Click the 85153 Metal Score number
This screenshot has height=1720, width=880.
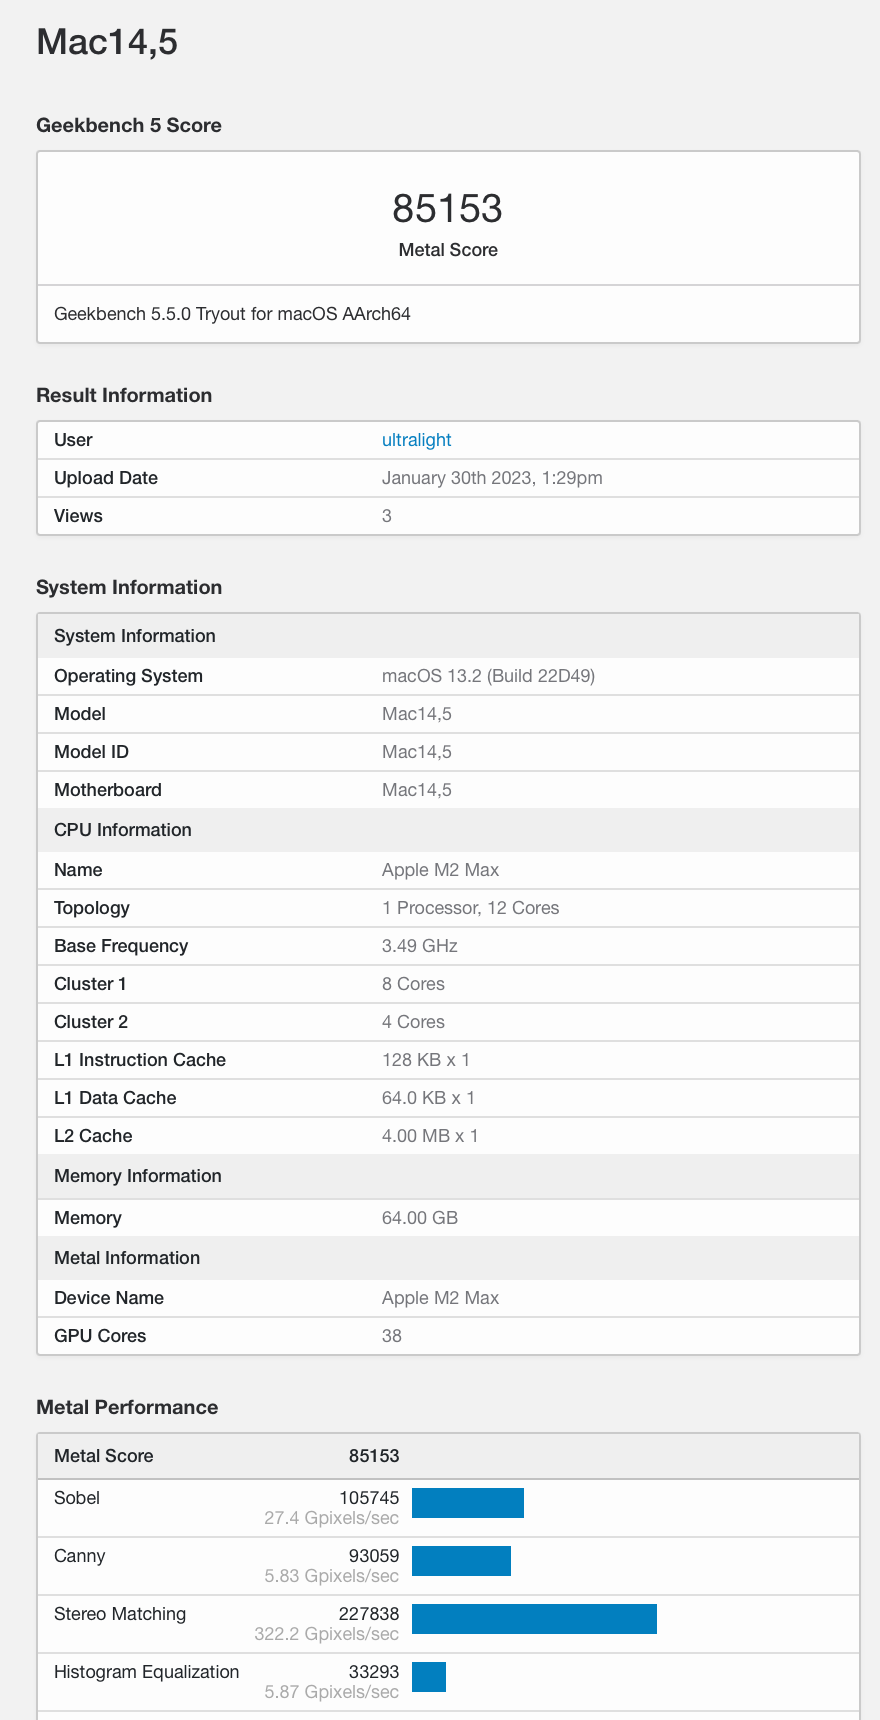coord(447,208)
